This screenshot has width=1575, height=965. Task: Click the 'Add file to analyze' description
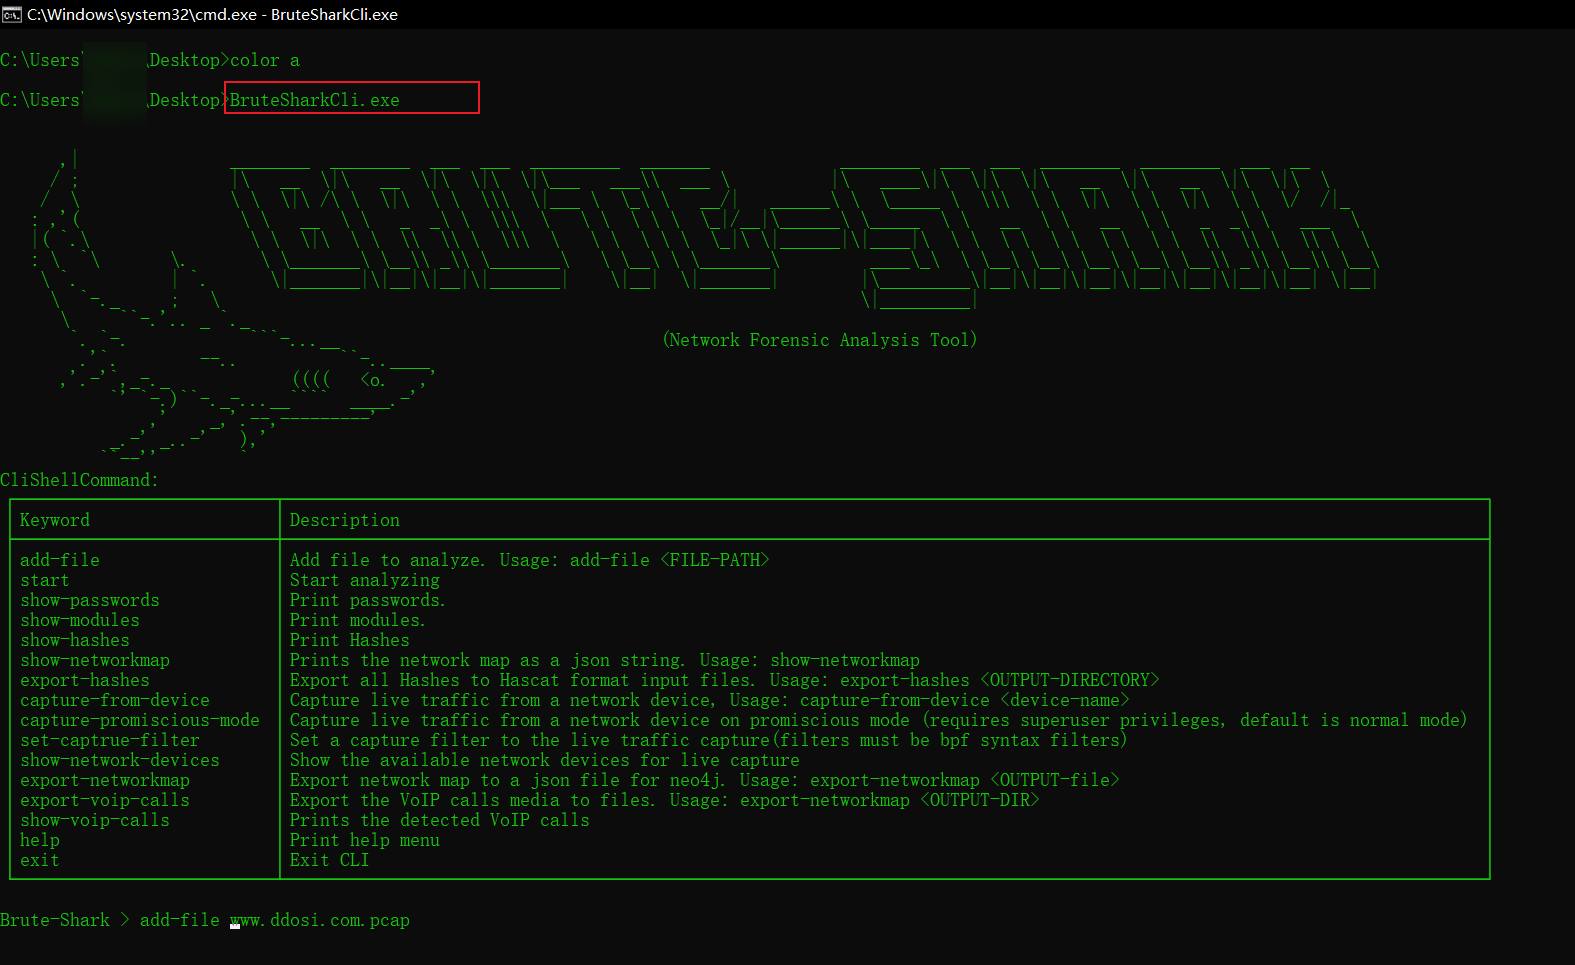pos(530,560)
